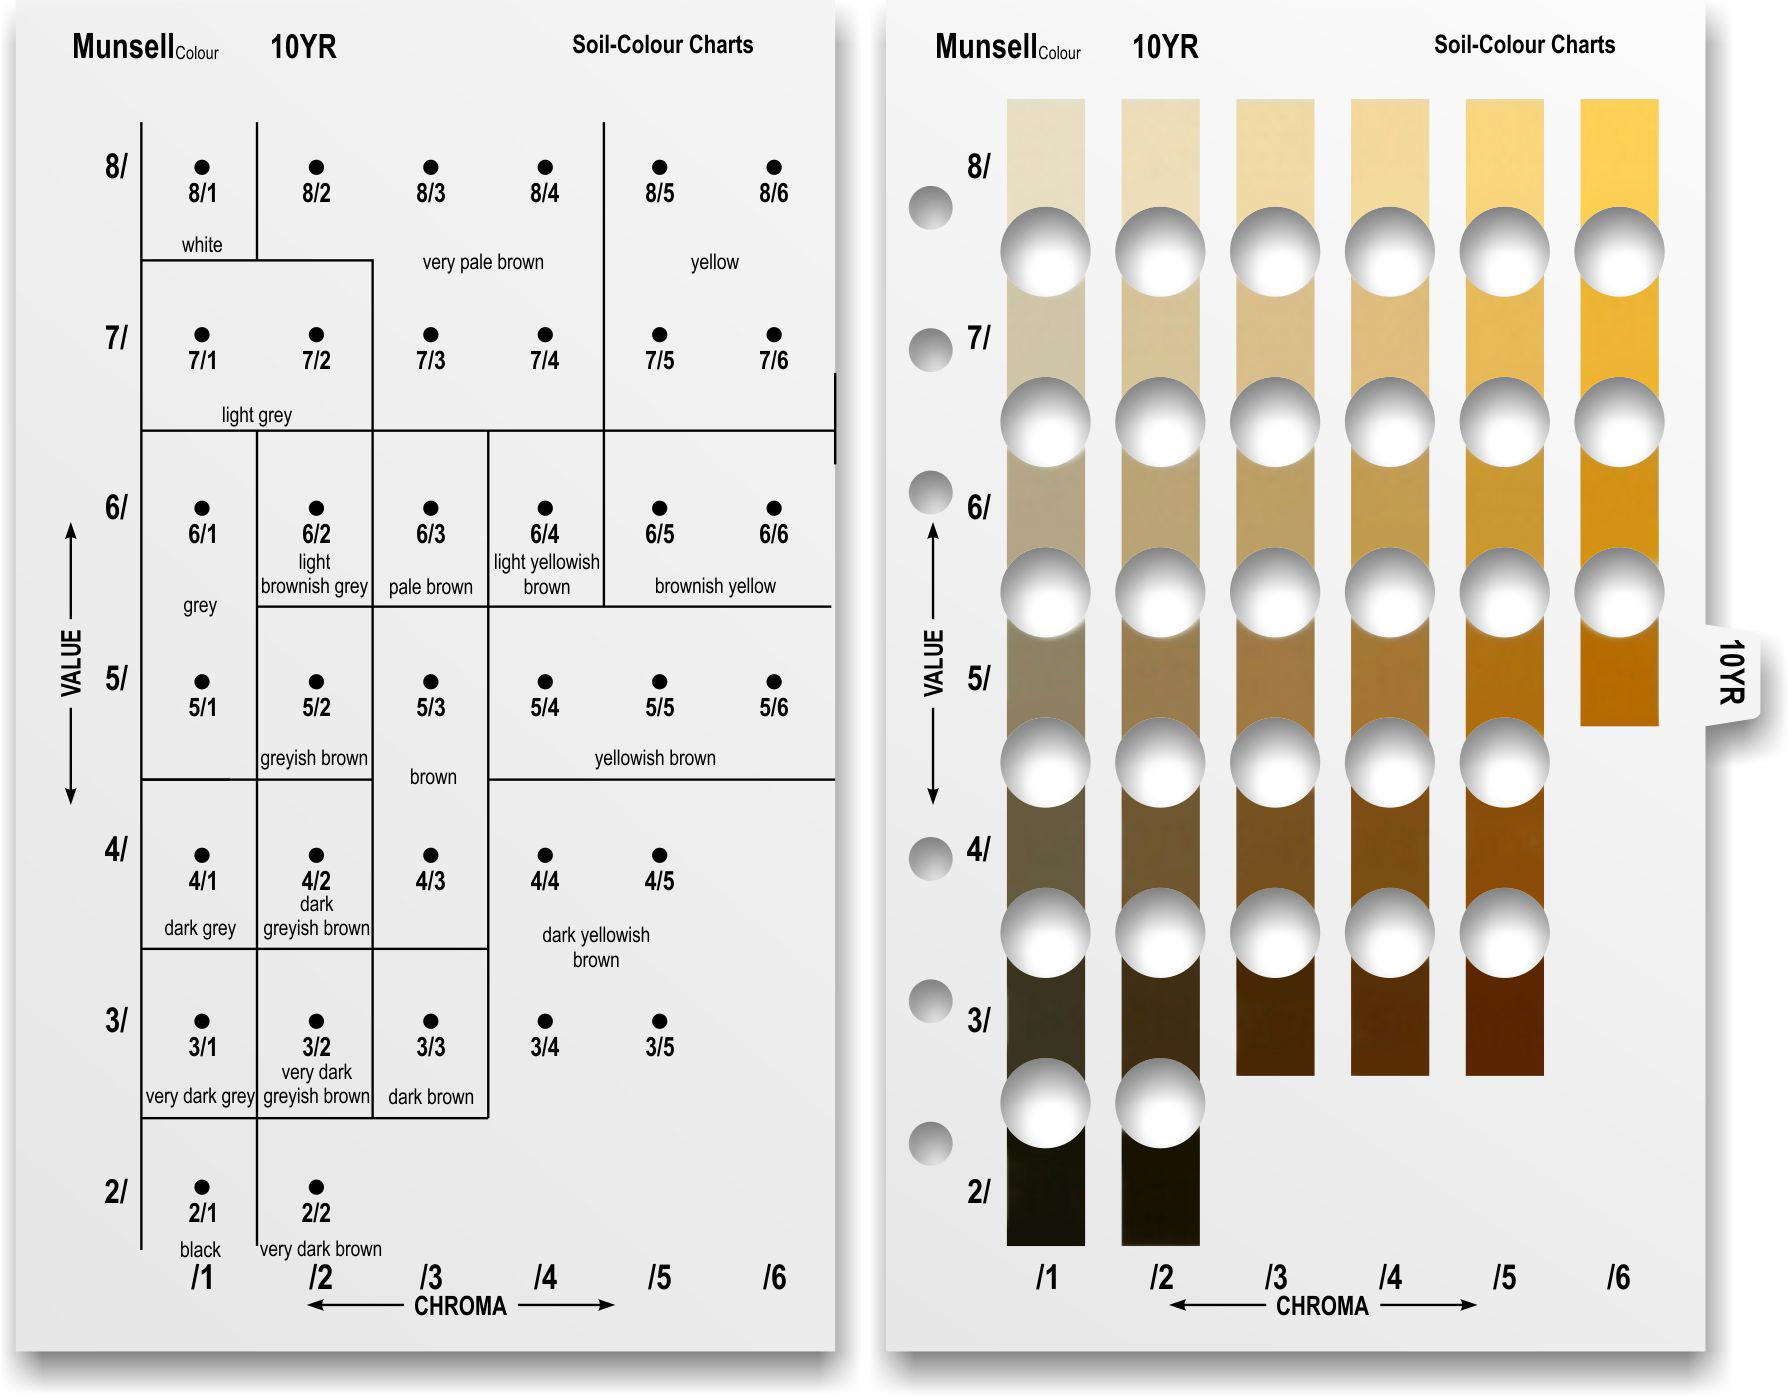Viewport: 1788px width, 1396px height.
Task: Click the '2/' value label on the right page
Action: [979, 1192]
